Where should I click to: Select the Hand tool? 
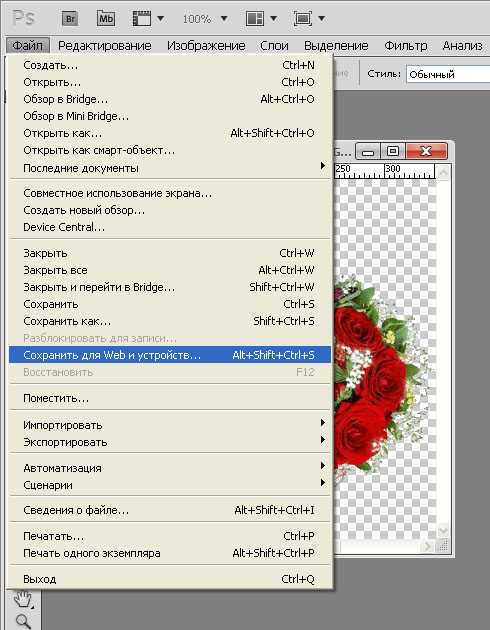[23, 598]
